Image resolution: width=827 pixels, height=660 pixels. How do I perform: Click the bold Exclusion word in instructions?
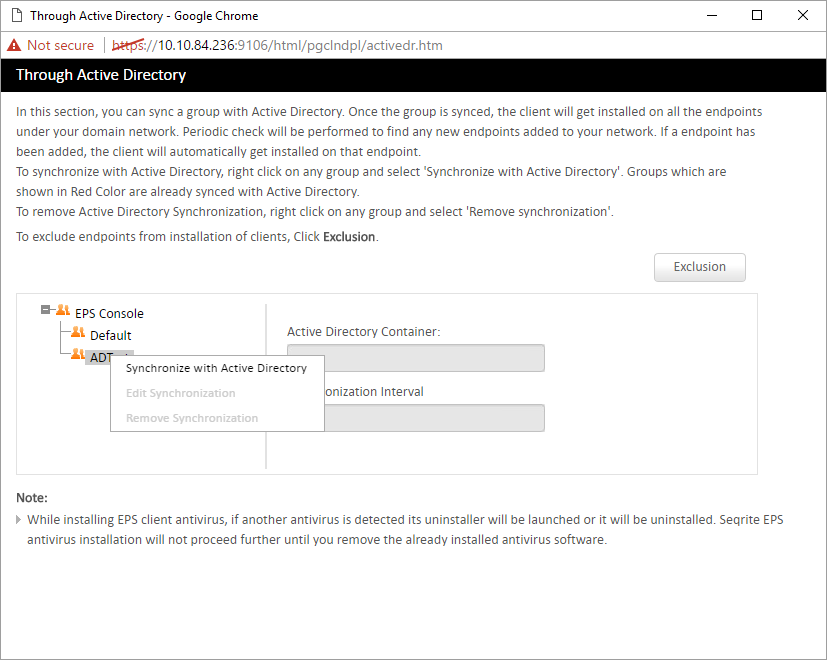pyautogui.click(x=349, y=237)
